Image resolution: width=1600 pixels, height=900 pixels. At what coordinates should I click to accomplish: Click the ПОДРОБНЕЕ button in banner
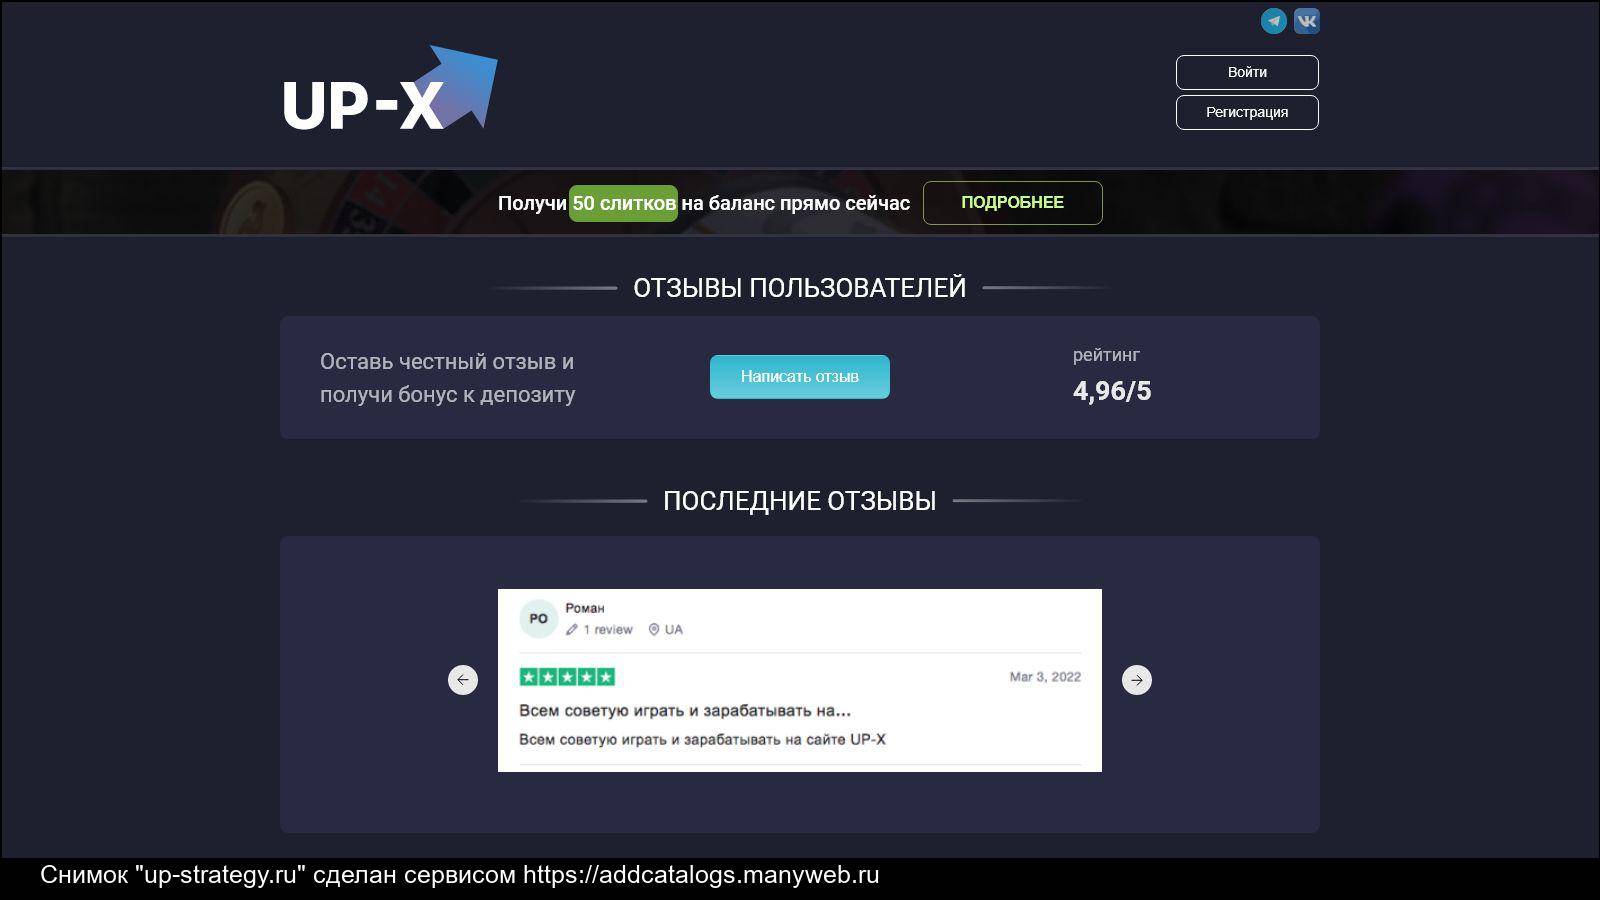[x=1012, y=203]
